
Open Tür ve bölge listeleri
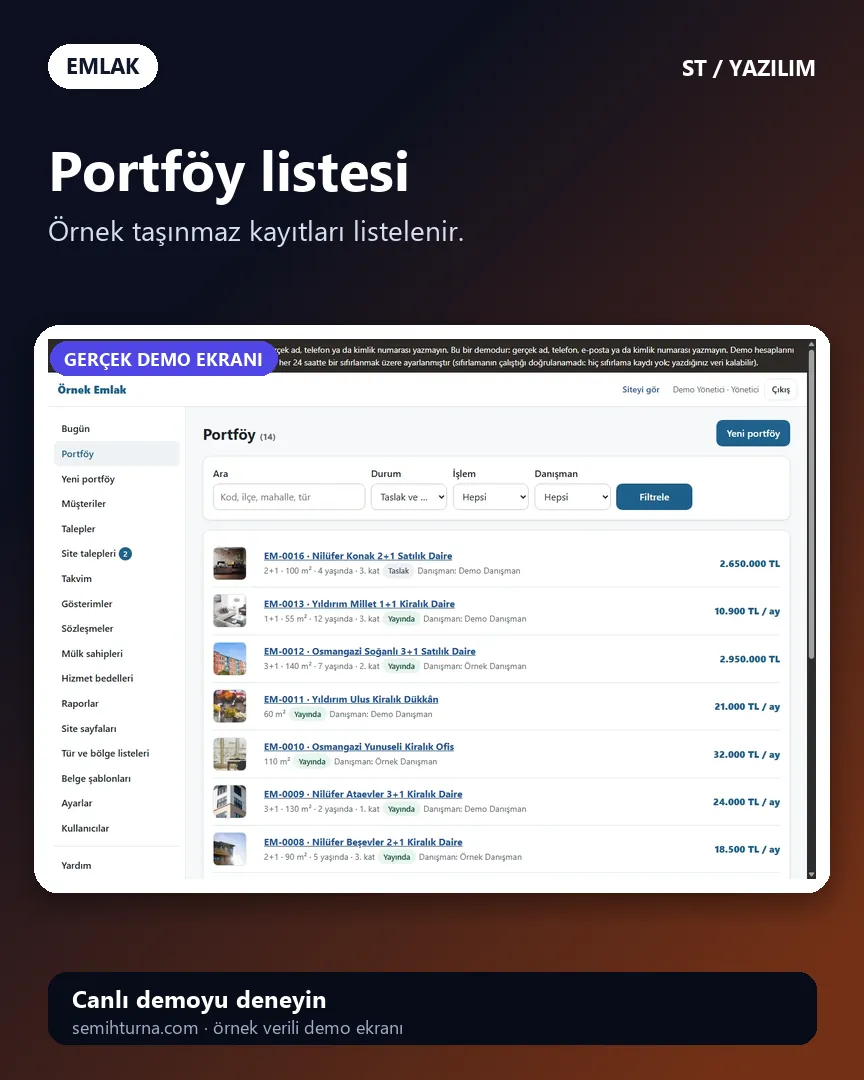tap(105, 754)
